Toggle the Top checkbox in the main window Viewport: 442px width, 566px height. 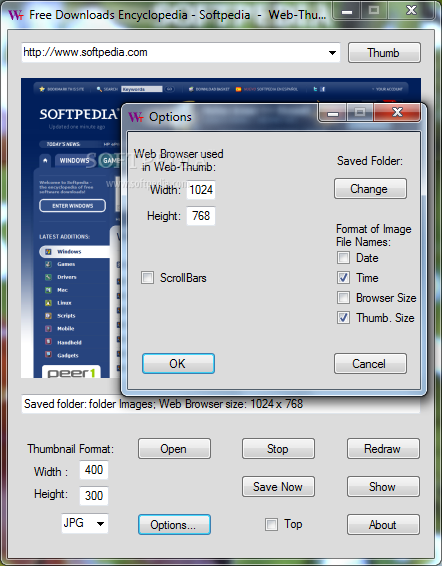tap(271, 524)
